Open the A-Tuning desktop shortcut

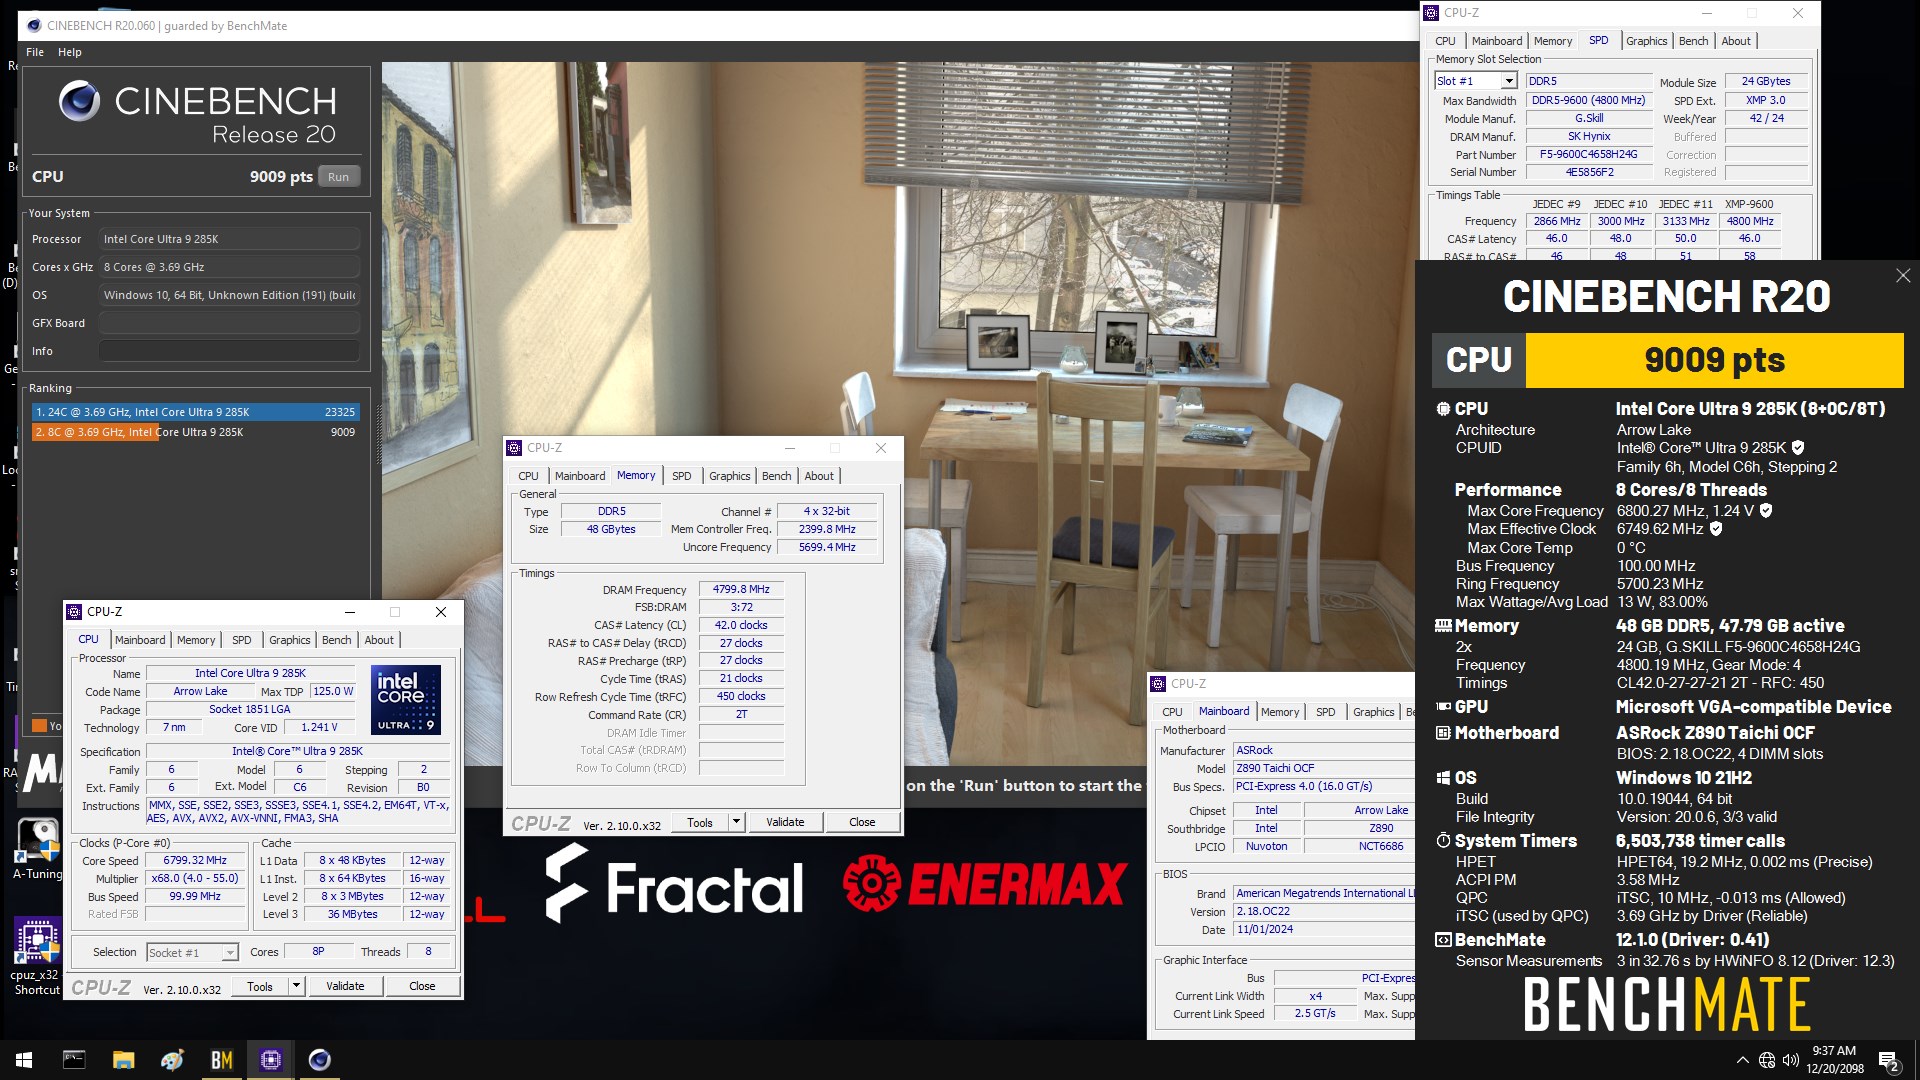coord(38,850)
